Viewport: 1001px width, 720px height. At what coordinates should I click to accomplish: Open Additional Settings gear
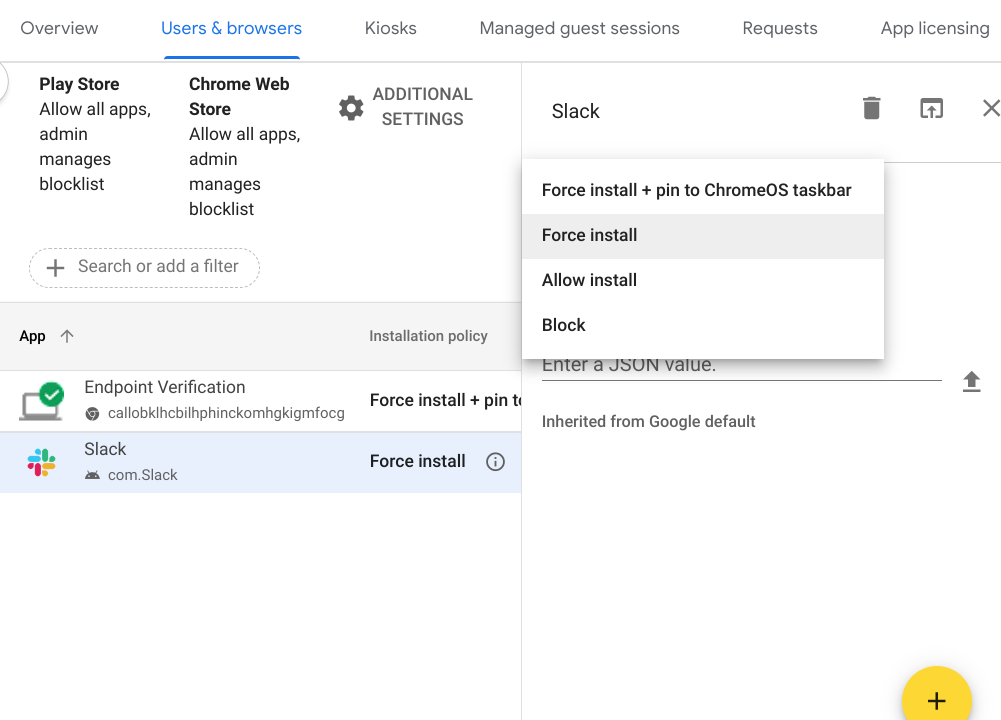pos(350,108)
